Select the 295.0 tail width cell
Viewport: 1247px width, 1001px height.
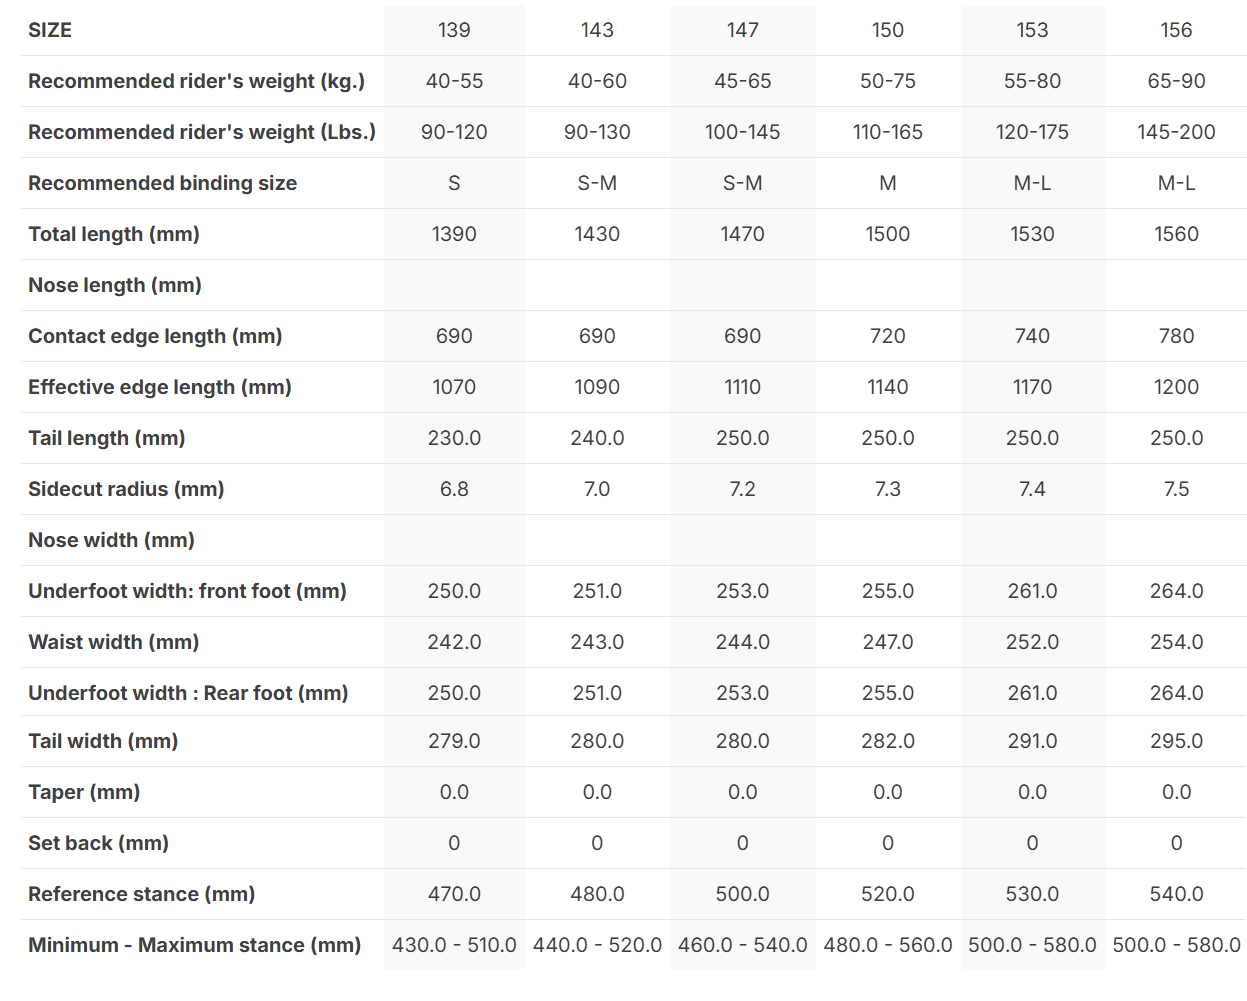1176,741
